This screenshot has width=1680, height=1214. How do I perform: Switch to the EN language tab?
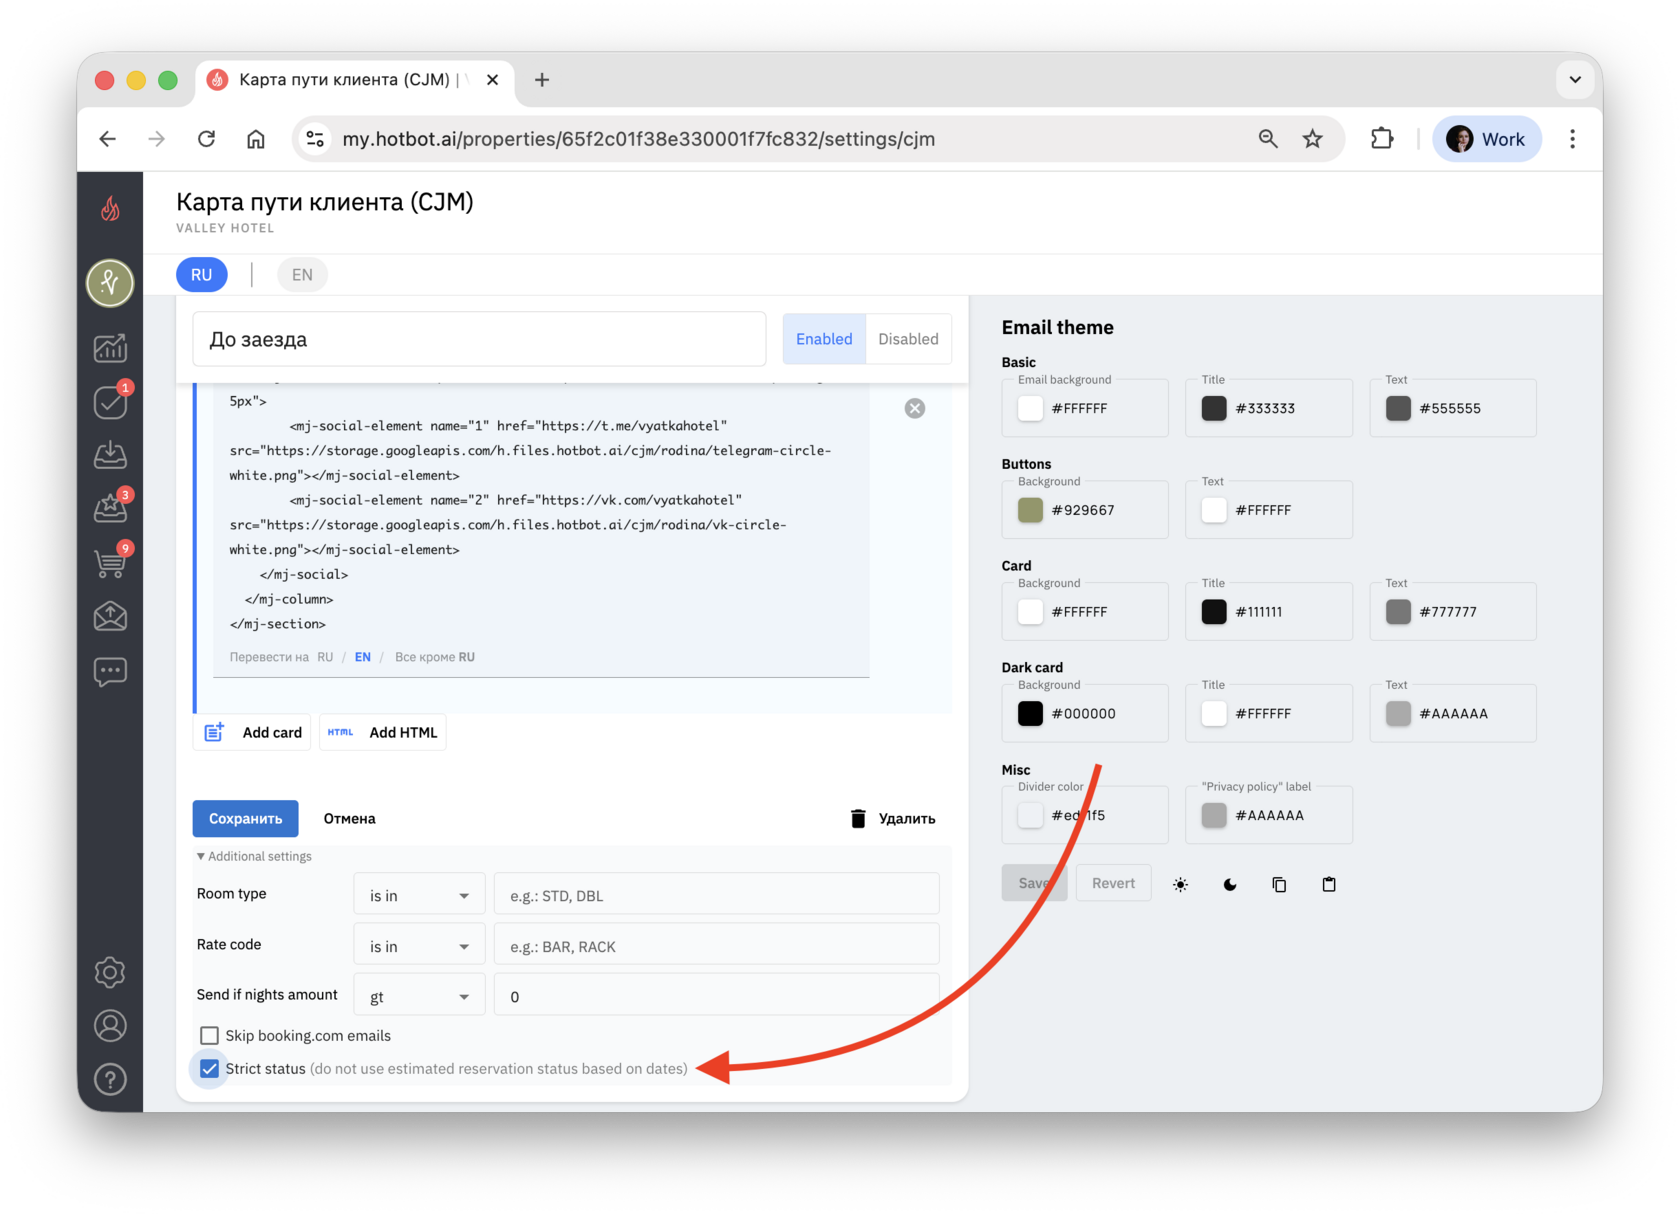(x=302, y=275)
